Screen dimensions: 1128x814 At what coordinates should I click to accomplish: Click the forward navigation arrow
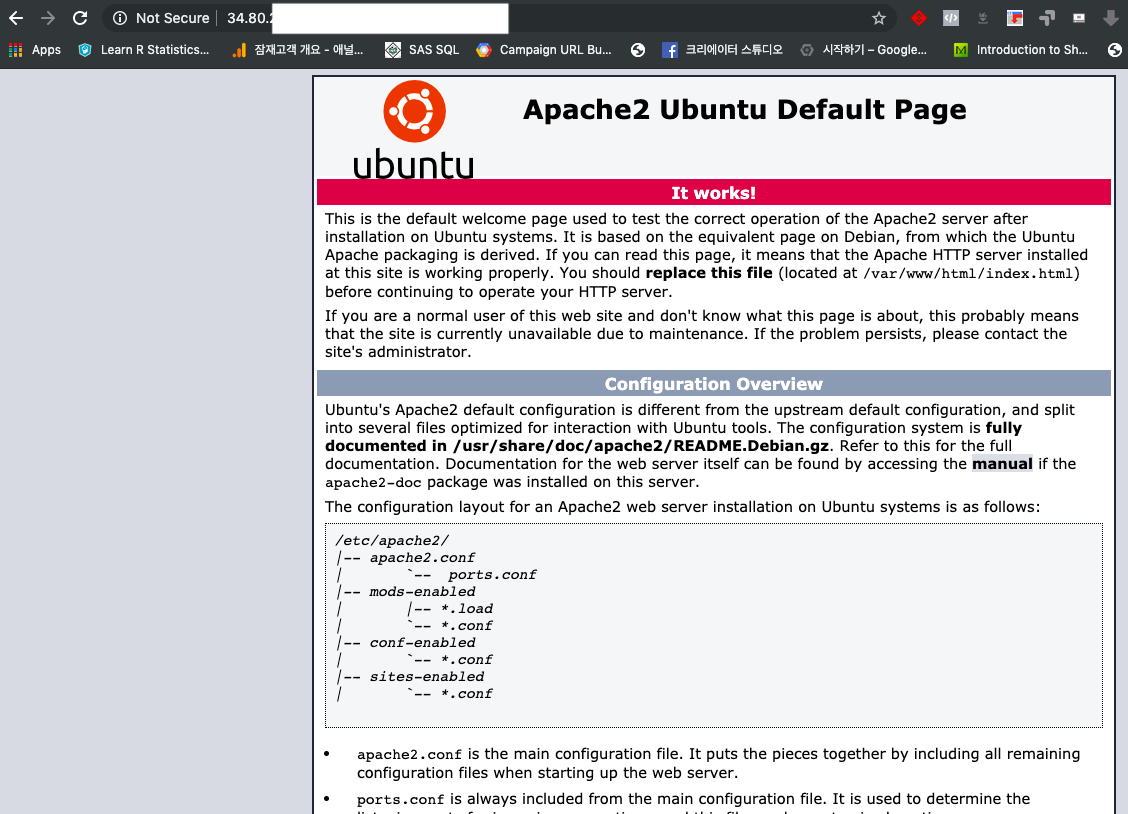pos(47,18)
